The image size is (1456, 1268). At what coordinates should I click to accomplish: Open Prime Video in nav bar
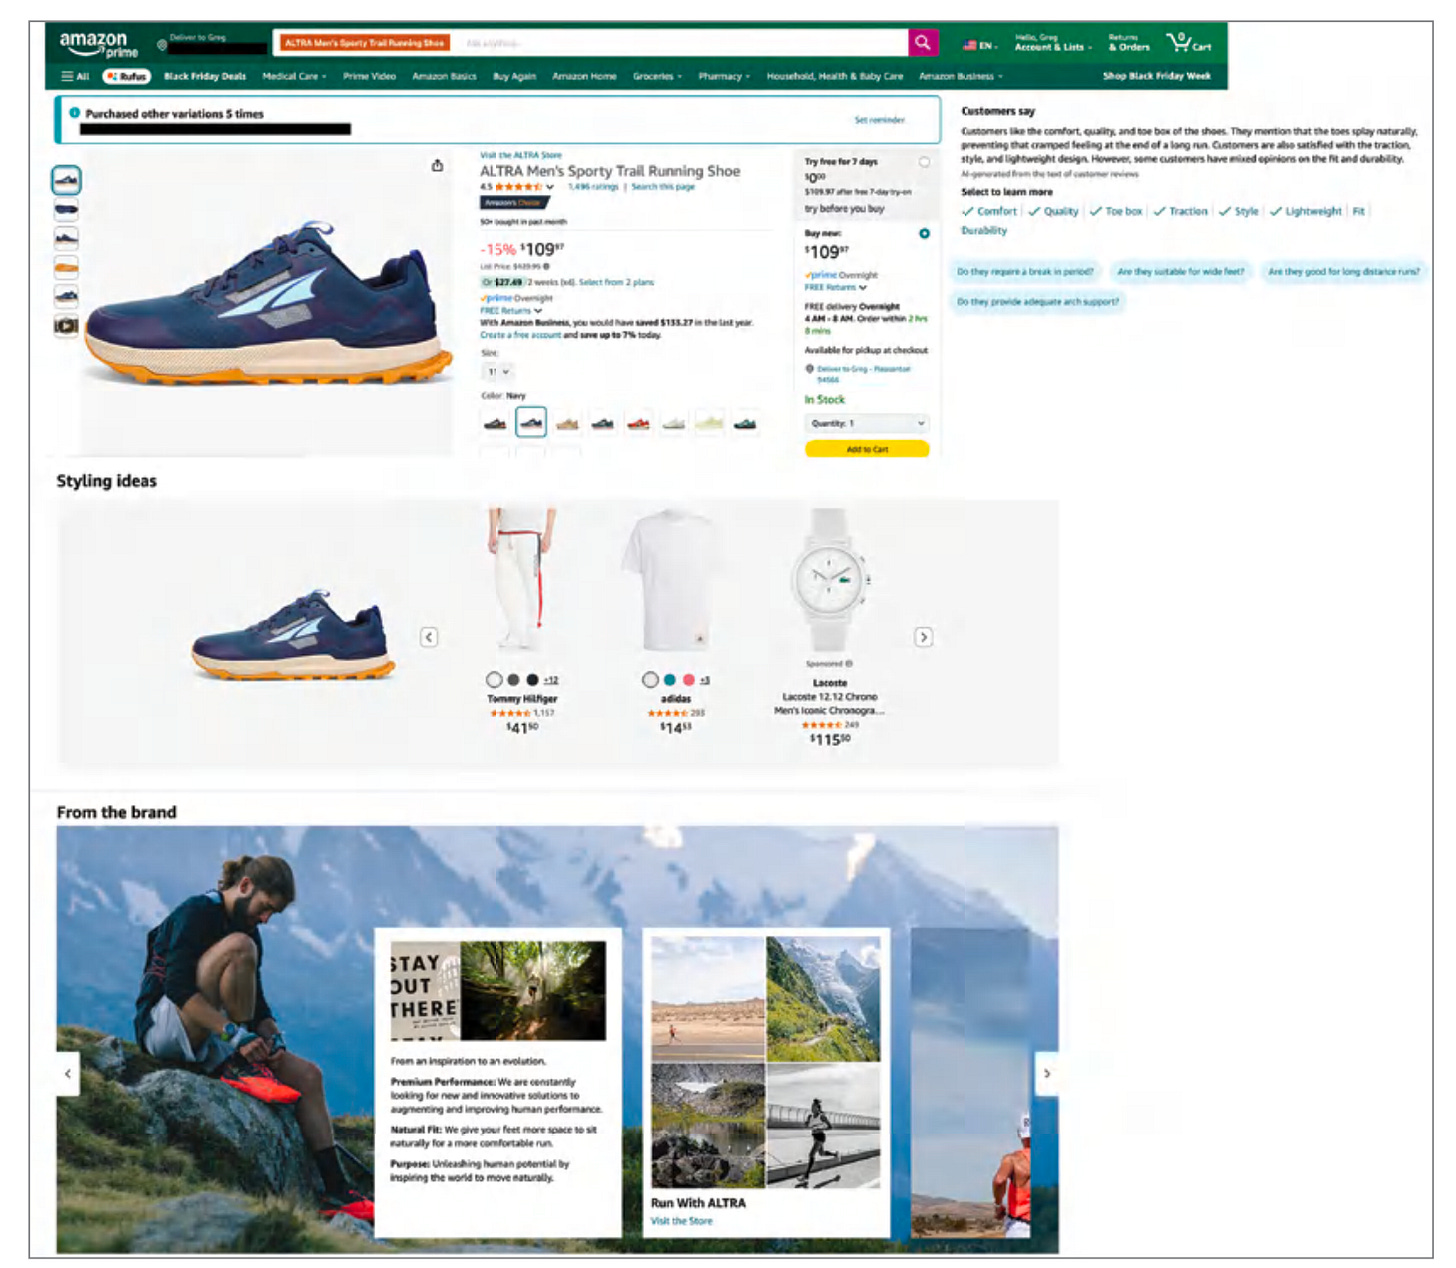point(369,76)
